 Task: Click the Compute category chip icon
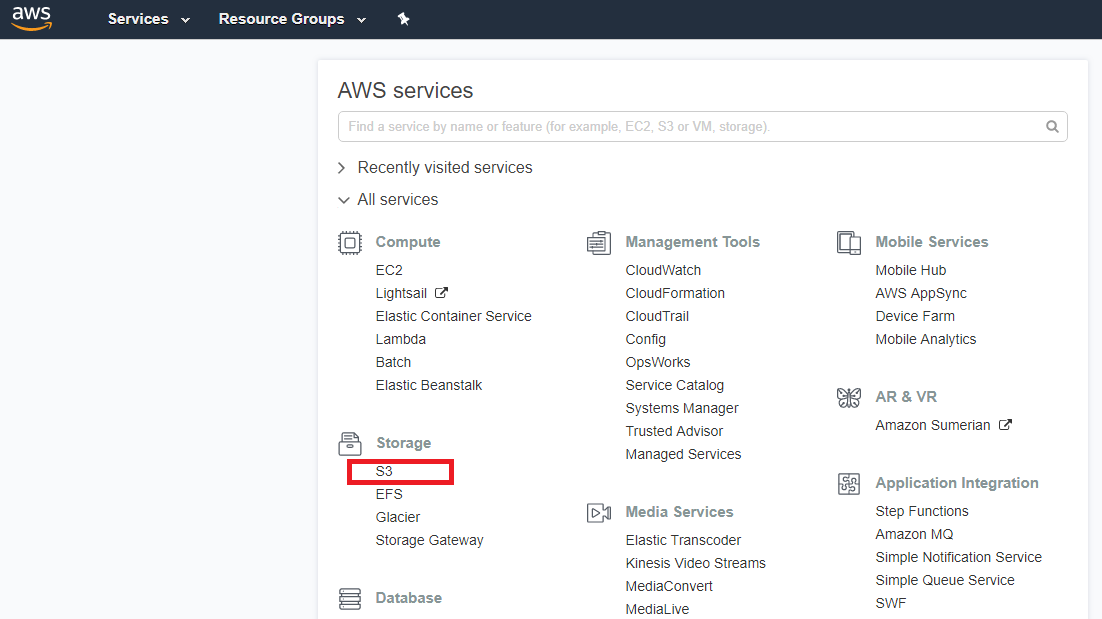pyautogui.click(x=349, y=243)
